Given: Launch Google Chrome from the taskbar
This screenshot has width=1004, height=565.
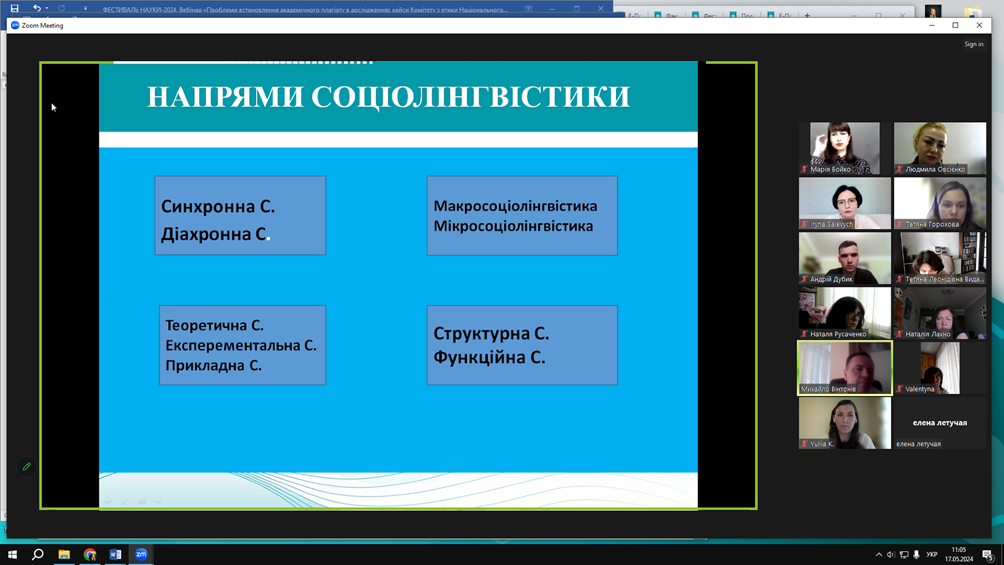Looking at the screenshot, I should (90, 554).
